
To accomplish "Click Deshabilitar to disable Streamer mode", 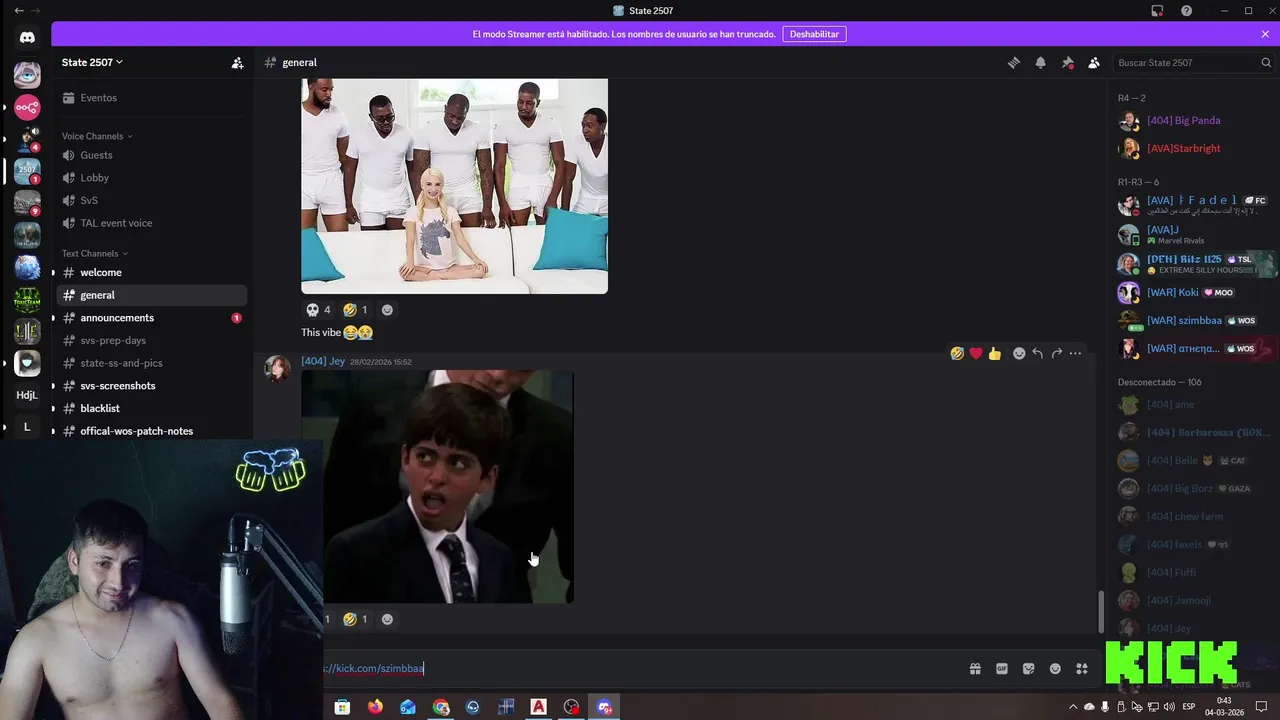I will 814,34.
